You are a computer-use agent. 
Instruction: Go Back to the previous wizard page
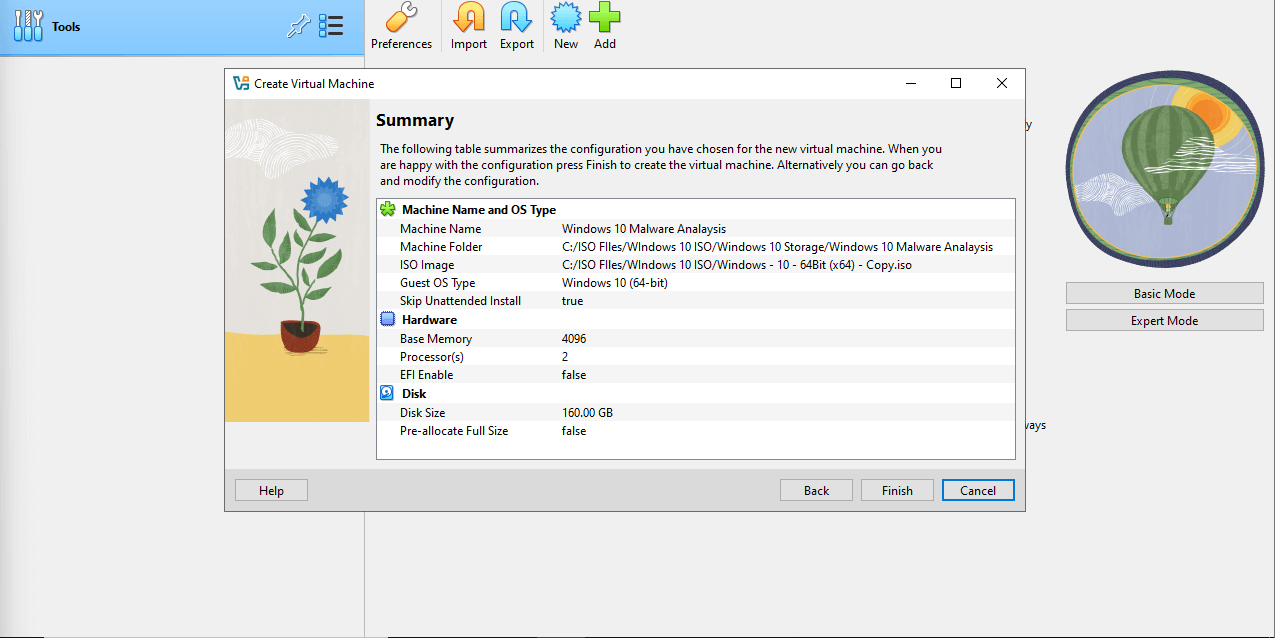click(x=816, y=490)
